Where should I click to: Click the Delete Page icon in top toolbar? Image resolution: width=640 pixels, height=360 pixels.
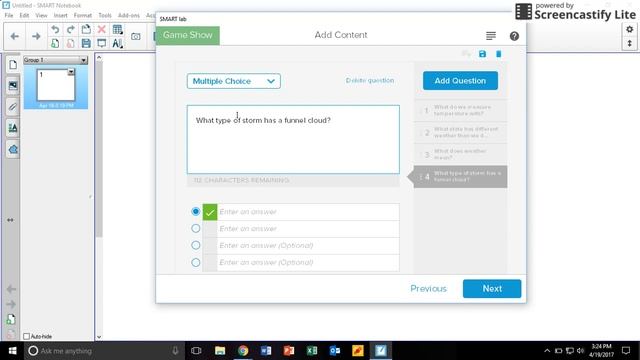[71, 43]
